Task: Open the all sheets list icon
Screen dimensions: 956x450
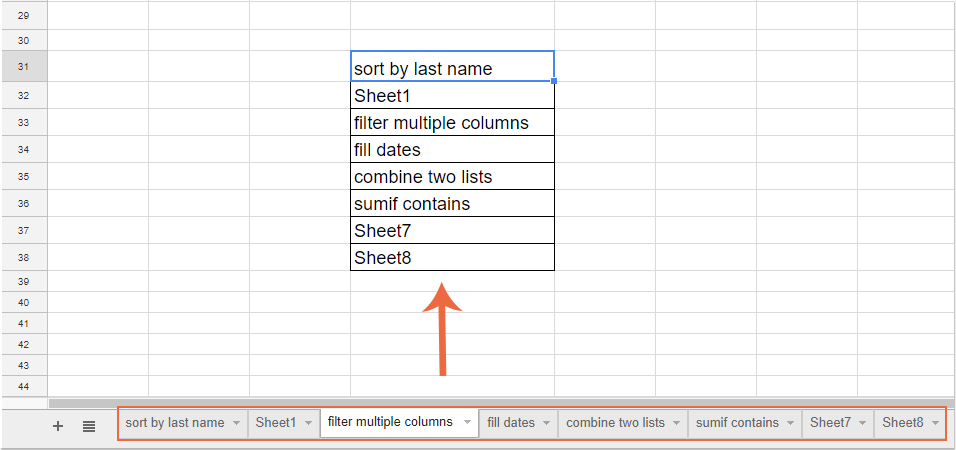Action: tap(89, 426)
